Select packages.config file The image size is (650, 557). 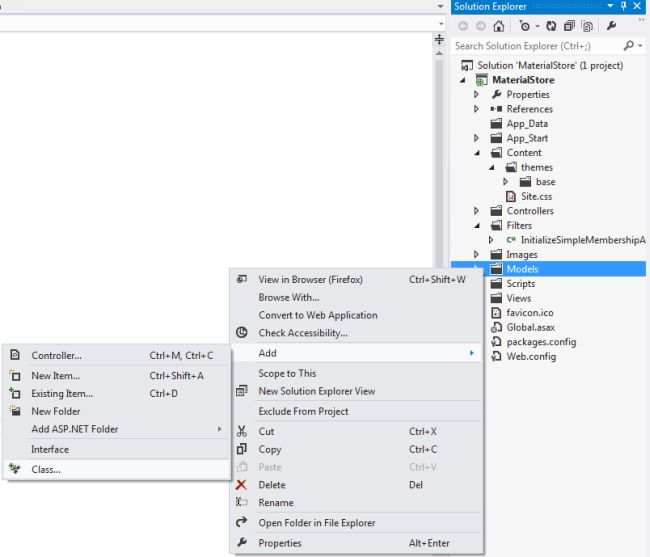click(x=541, y=342)
